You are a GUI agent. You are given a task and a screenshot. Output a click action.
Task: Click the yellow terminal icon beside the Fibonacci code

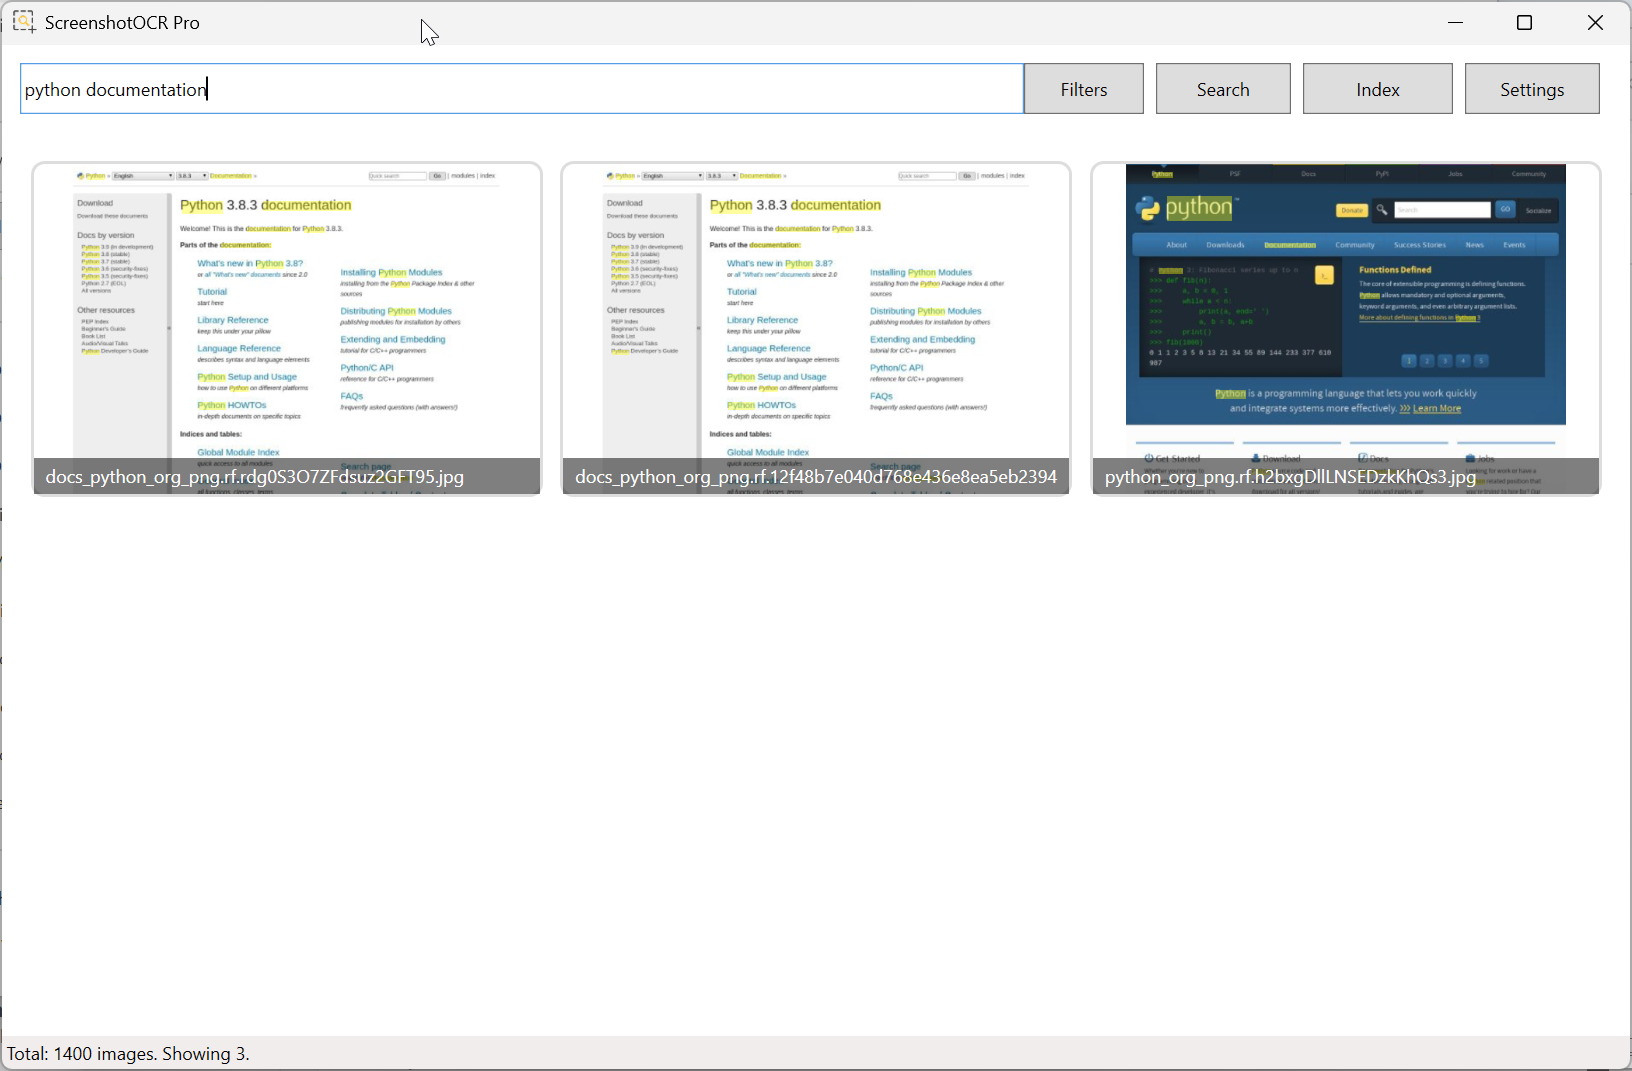[1324, 276]
